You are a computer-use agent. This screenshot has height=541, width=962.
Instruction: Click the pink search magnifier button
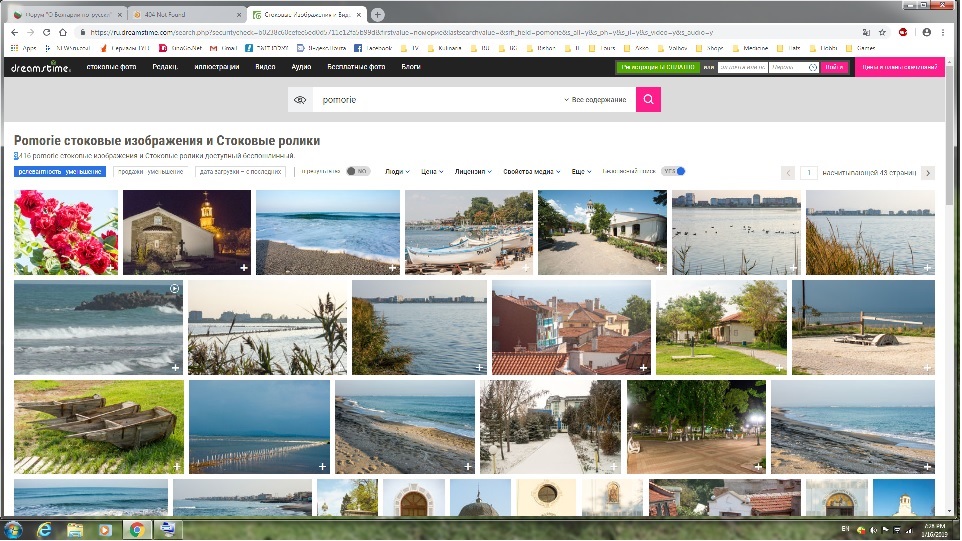pos(648,100)
